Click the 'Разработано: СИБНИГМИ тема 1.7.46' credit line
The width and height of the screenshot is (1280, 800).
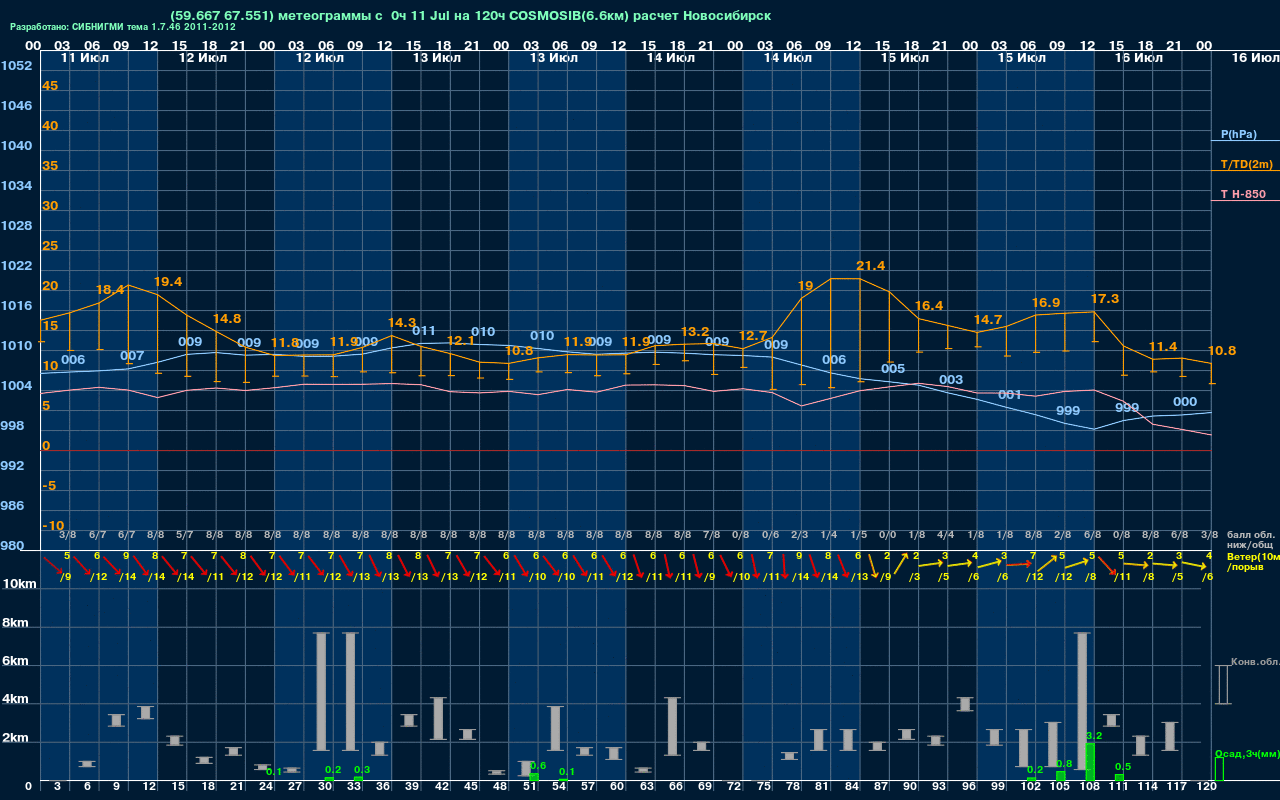tap(123, 27)
